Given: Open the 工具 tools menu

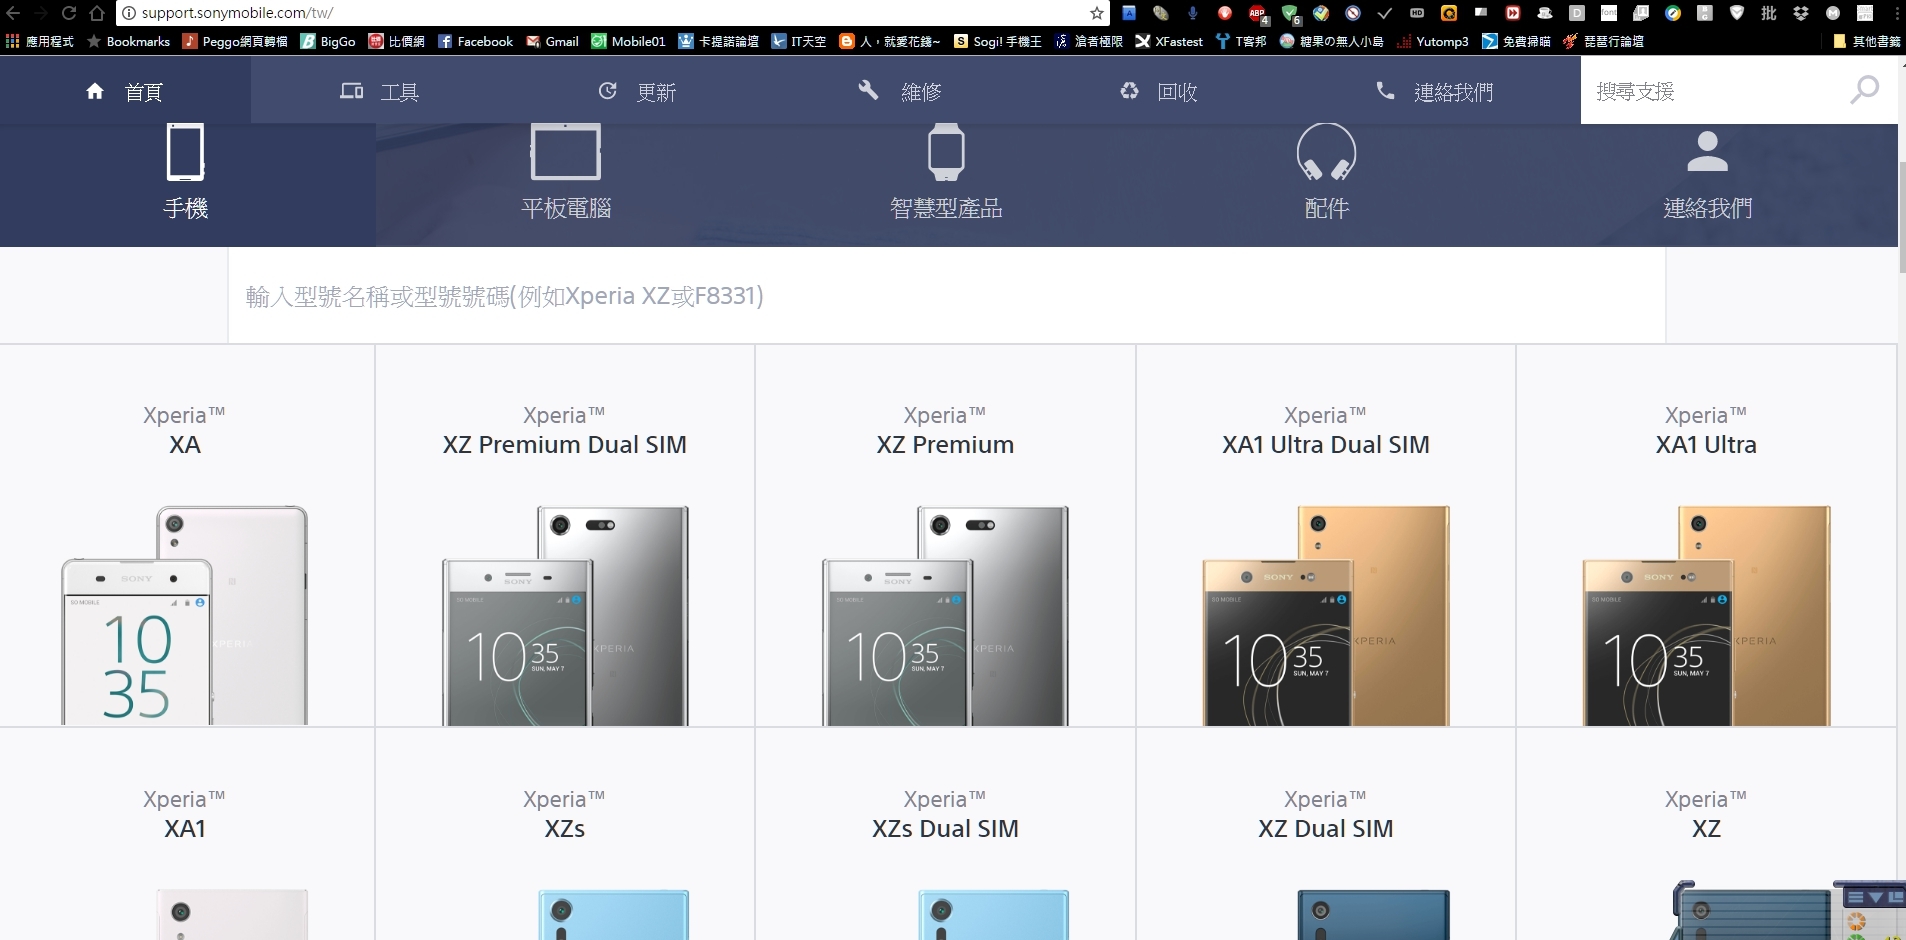Looking at the screenshot, I should (x=379, y=91).
